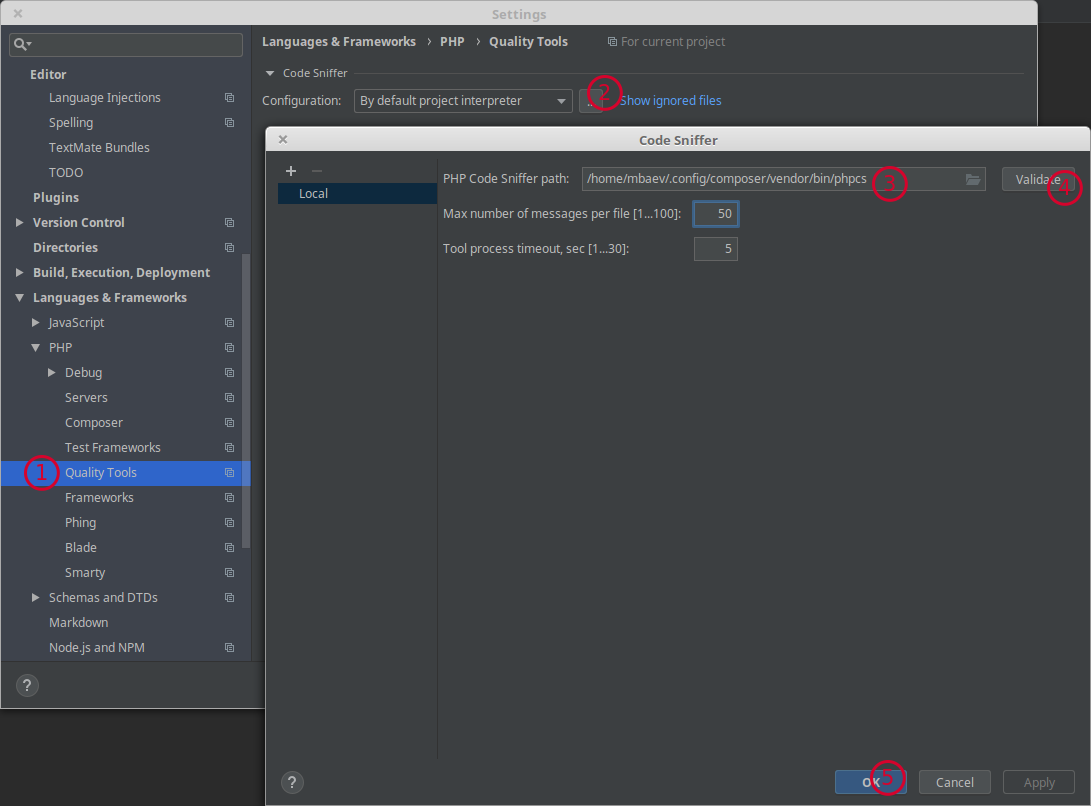Click the remove configuration minus icon
This screenshot has width=1091, height=806.
317,171
